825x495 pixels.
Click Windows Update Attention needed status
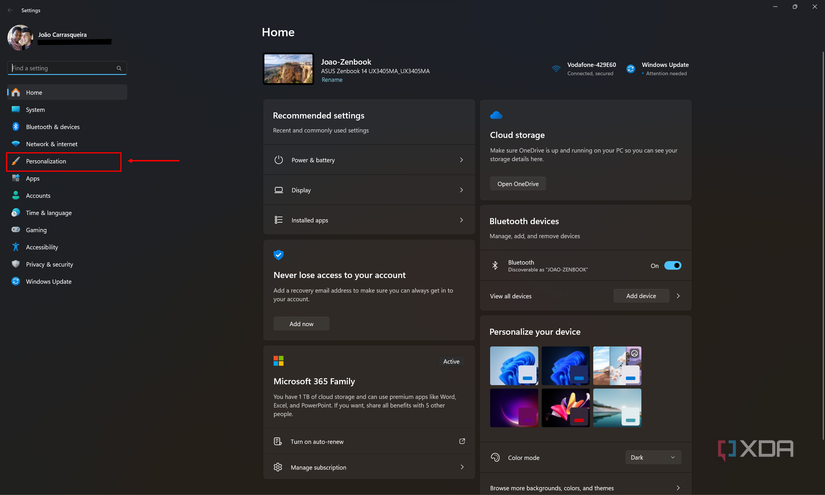click(658, 69)
